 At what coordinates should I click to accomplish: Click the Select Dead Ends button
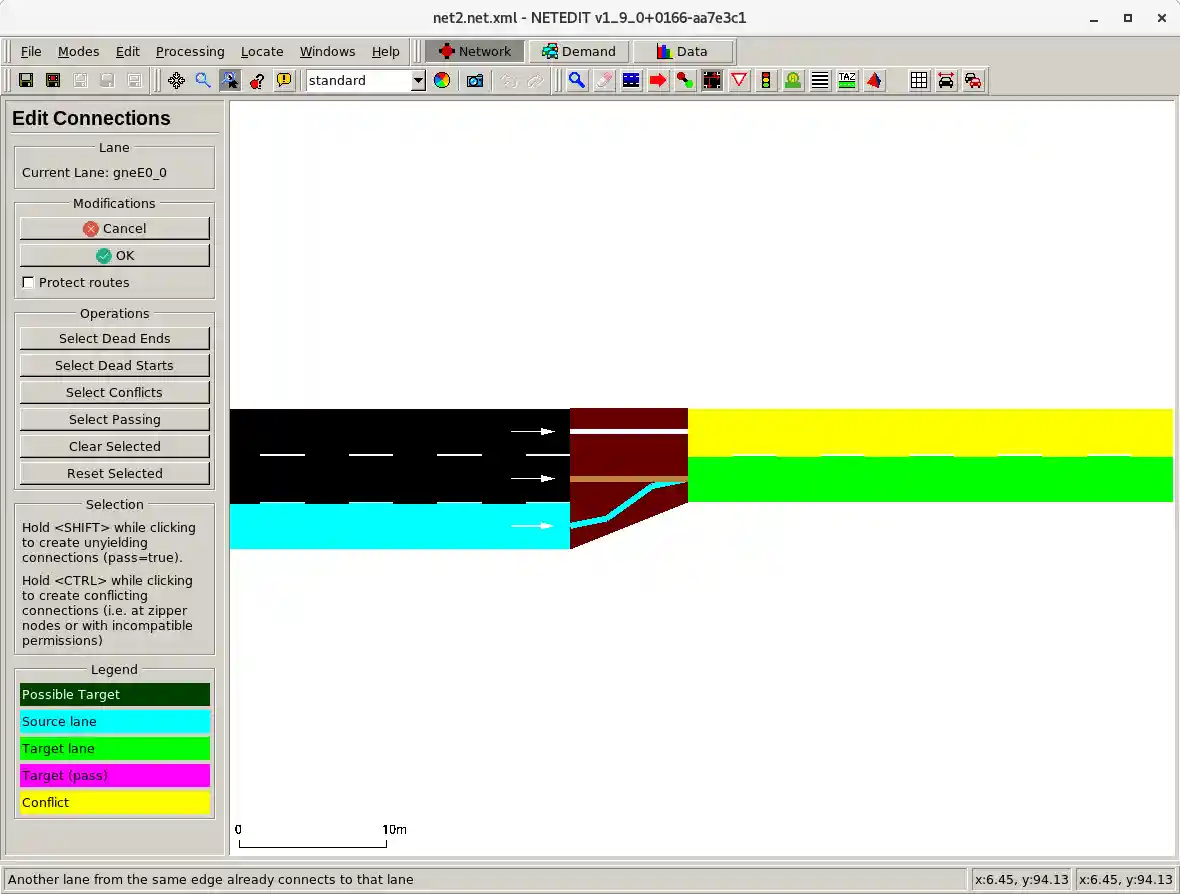(x=115, y=339)
